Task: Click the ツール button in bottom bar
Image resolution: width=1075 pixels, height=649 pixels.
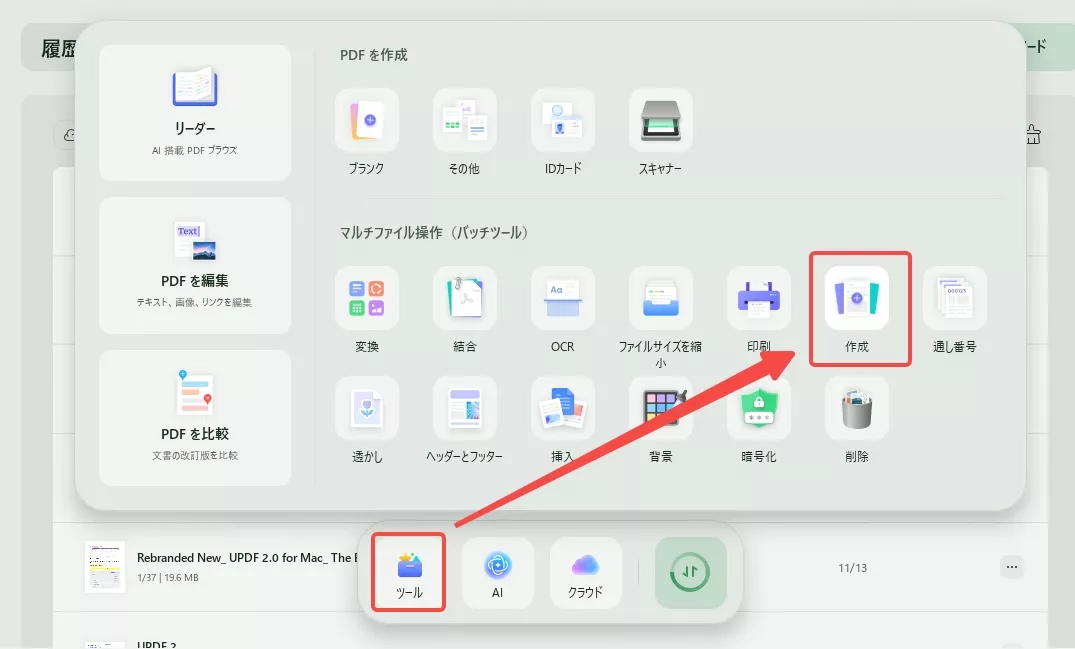Action: click(409, 573)
